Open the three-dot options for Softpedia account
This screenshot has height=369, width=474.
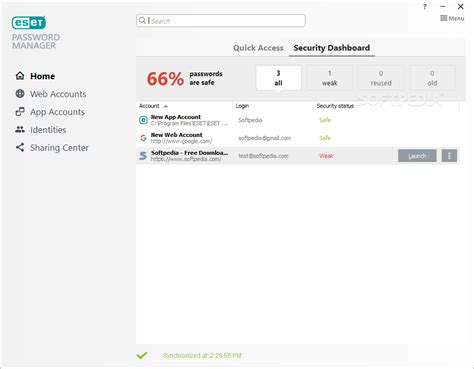[x=449, y=156]
